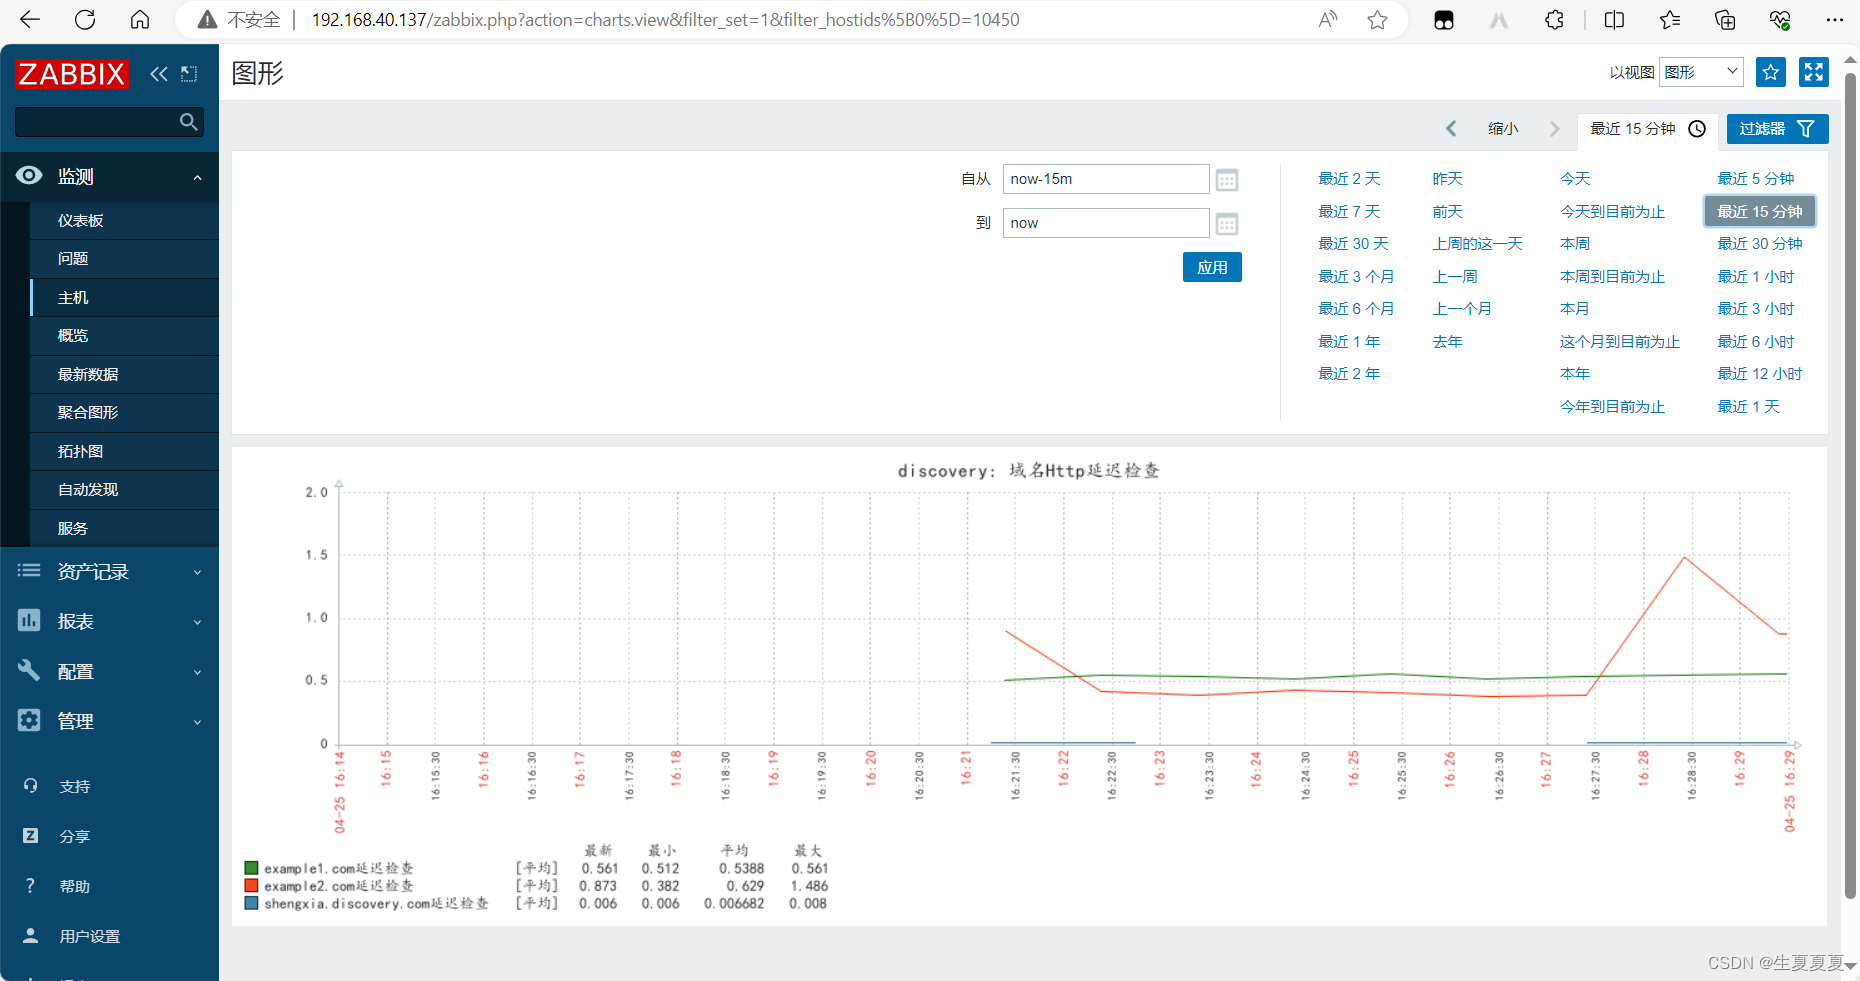Expand the 管理 menu section
Screen dimensions: 1860x981
(x=197, y=722)
